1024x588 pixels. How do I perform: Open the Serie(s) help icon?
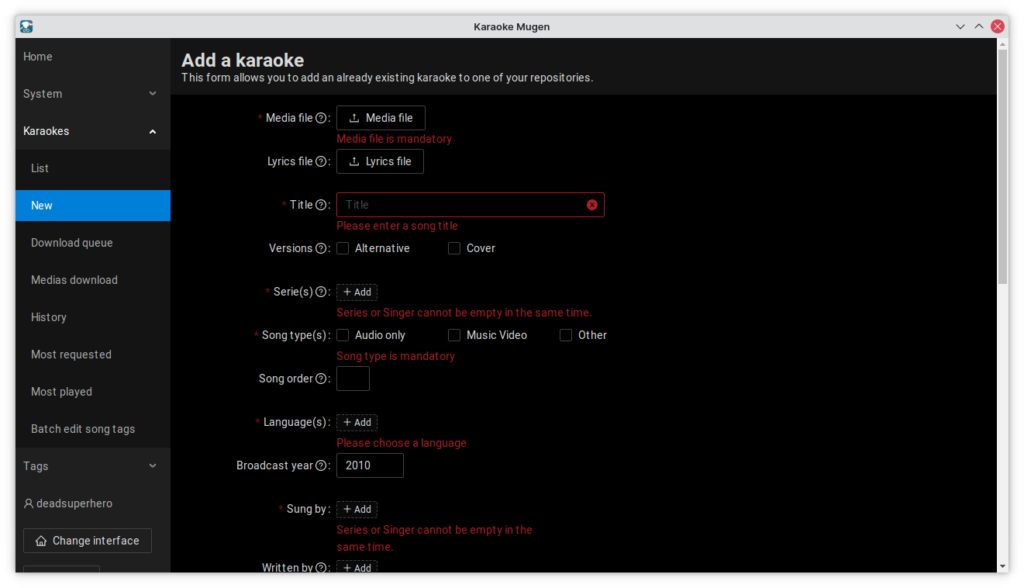click(321, 292)
